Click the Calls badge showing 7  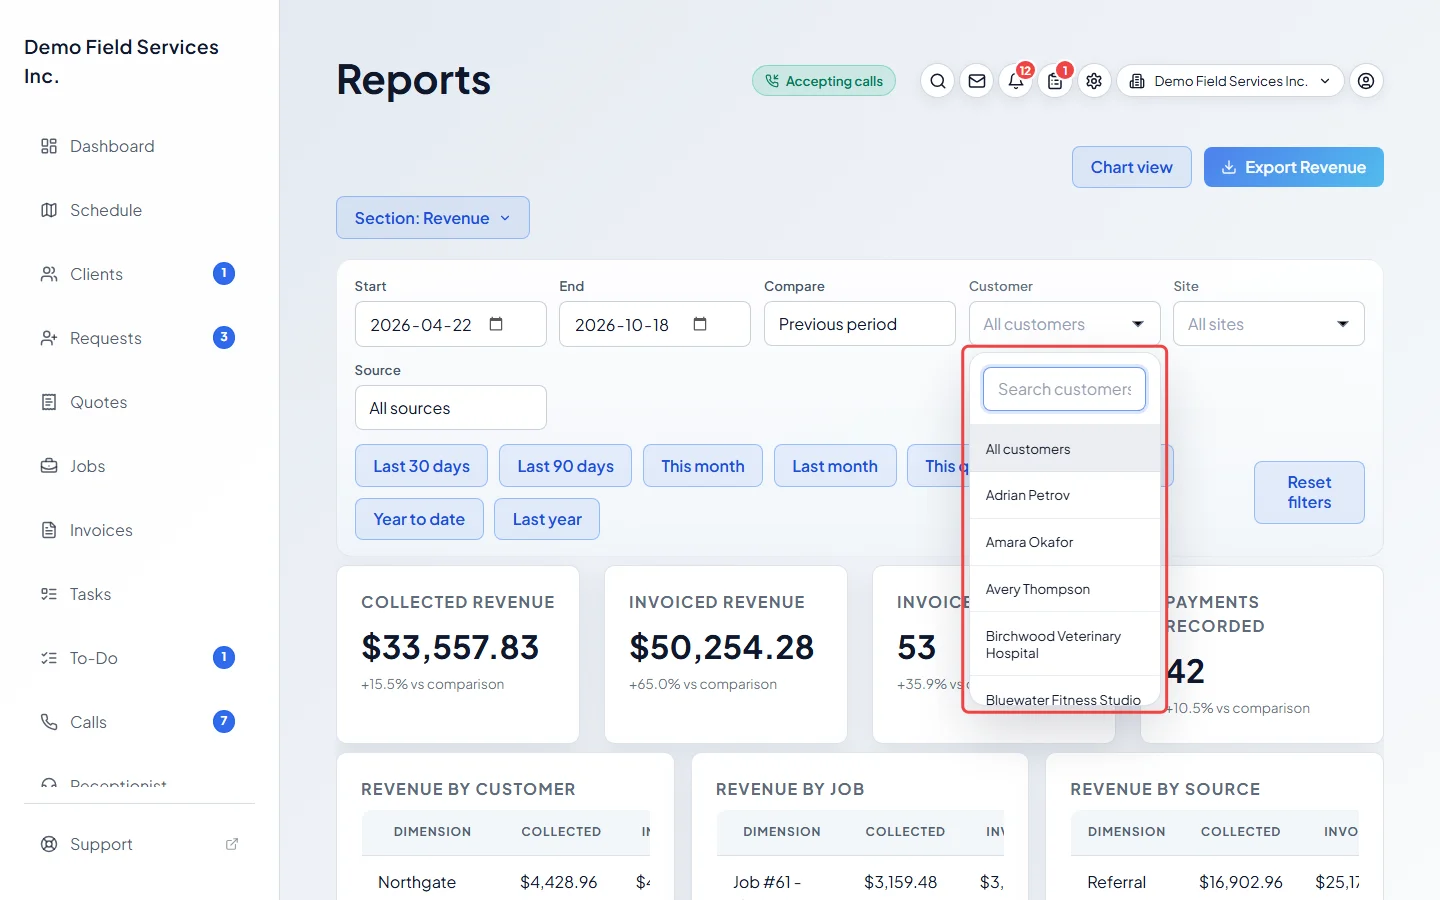coord(224,721)
